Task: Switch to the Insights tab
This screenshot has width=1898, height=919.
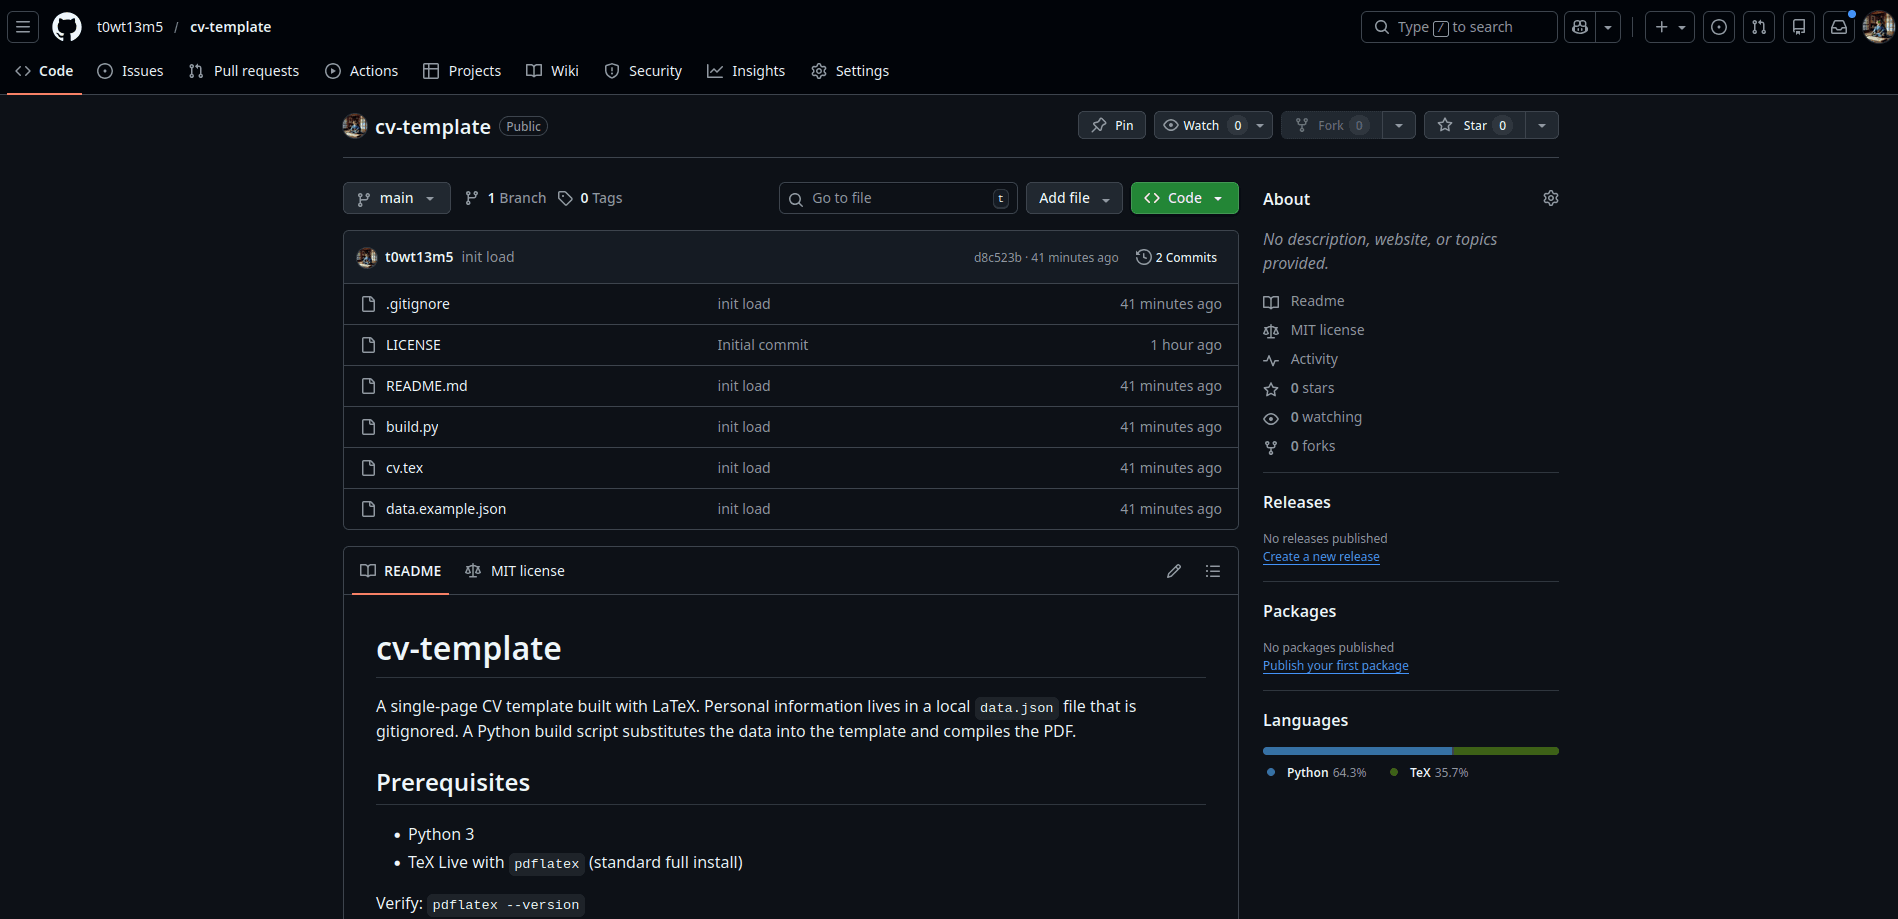Action: click(x=746, y=71)
